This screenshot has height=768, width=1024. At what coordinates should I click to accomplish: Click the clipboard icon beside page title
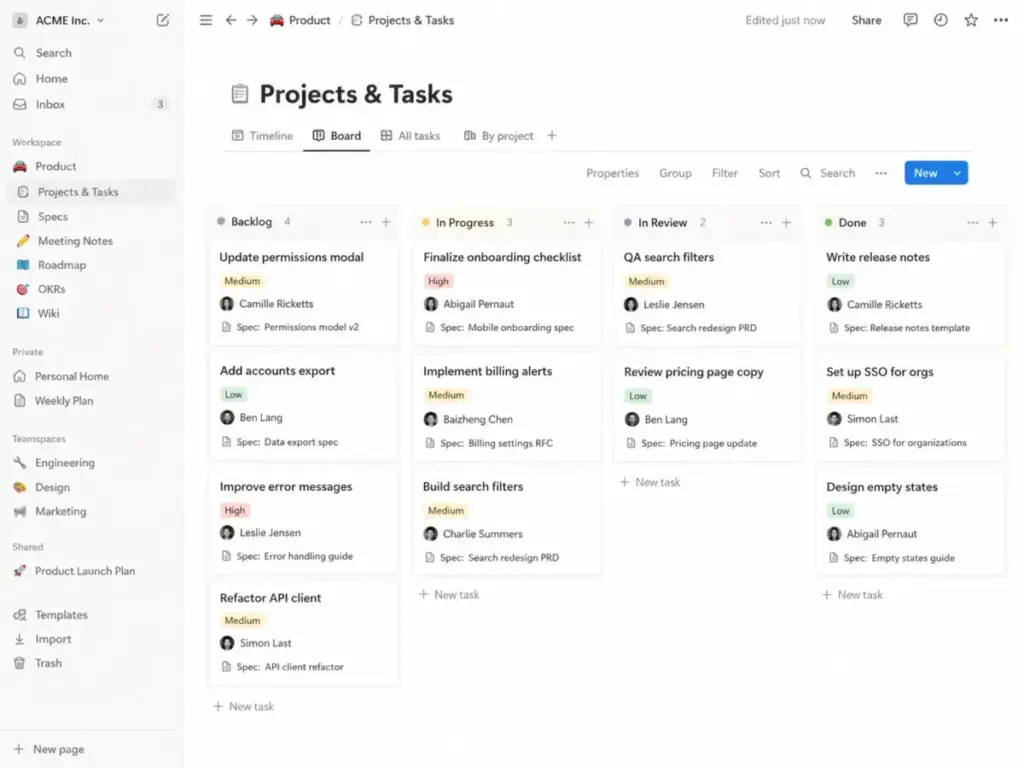240,94
